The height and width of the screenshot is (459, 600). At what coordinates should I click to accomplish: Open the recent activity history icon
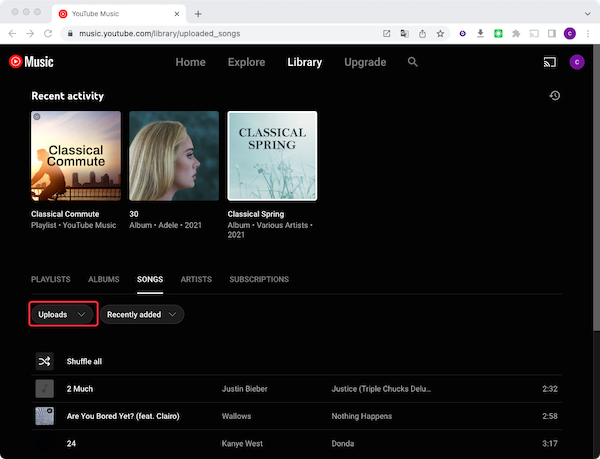pos(554,96)
